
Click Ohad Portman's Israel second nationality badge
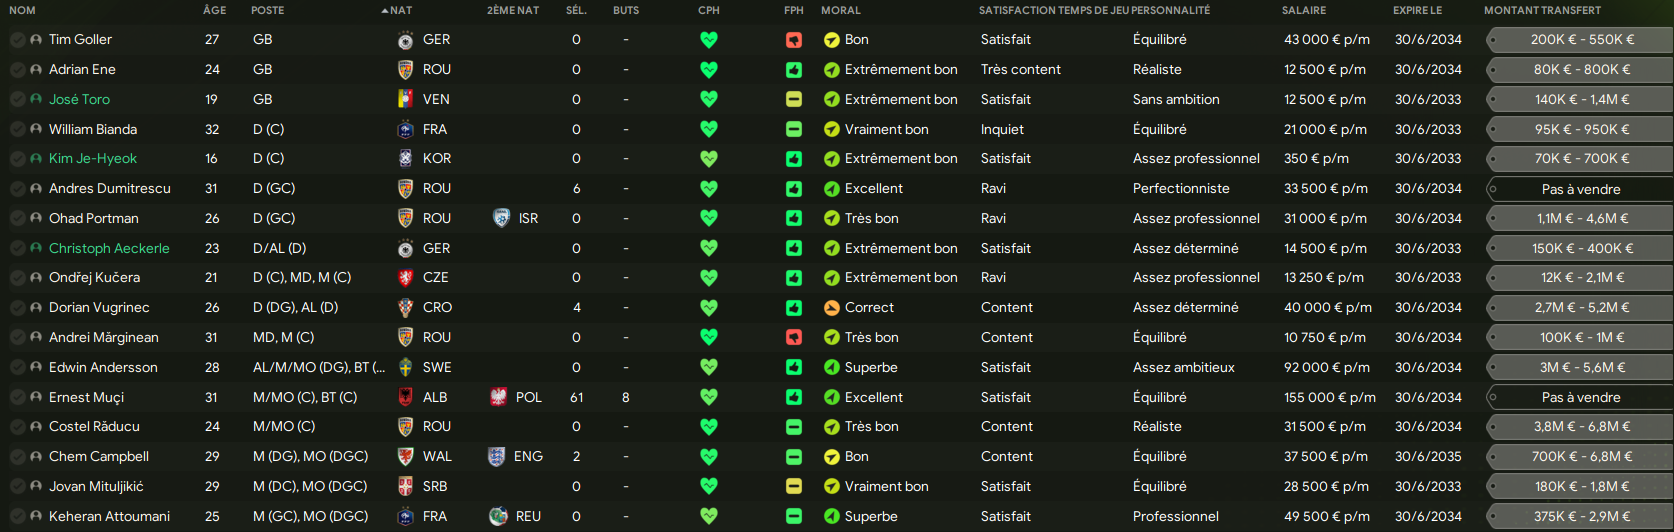(x=501, y=218)
